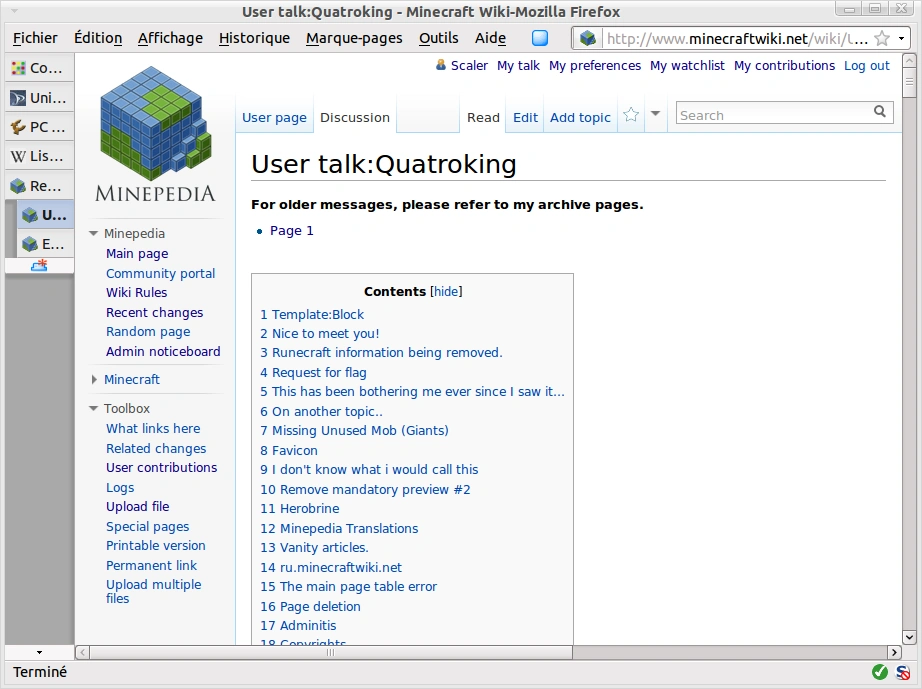Open the URL bar history dropdown

pyautogui.click(x=901, y=39)
